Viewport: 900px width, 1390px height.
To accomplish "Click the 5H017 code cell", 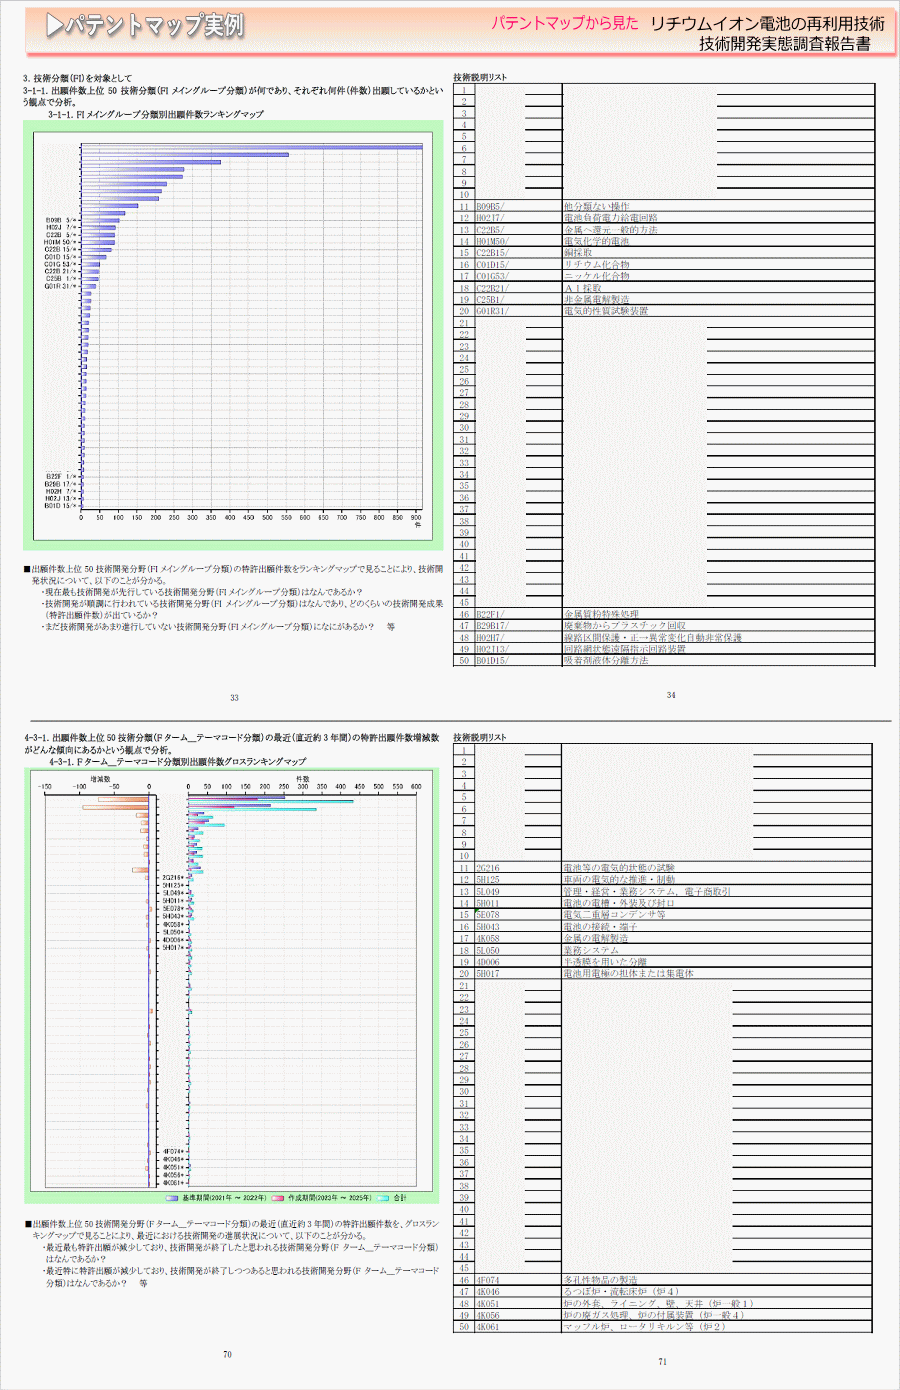I will coord(488,973).
